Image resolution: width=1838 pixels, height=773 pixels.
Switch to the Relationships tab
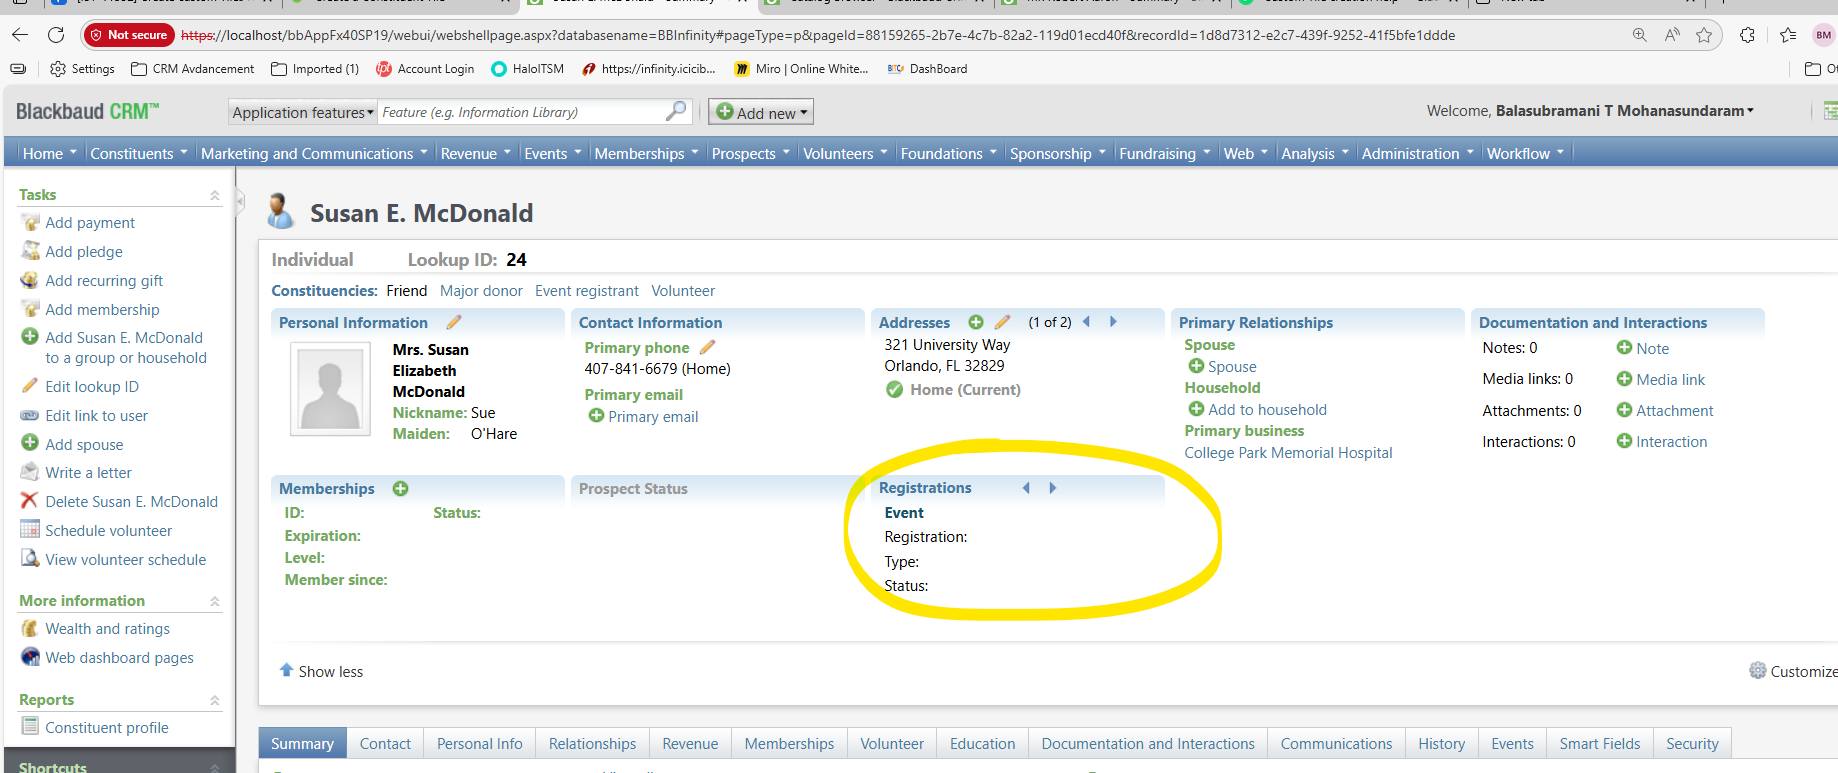pos(592,744)
